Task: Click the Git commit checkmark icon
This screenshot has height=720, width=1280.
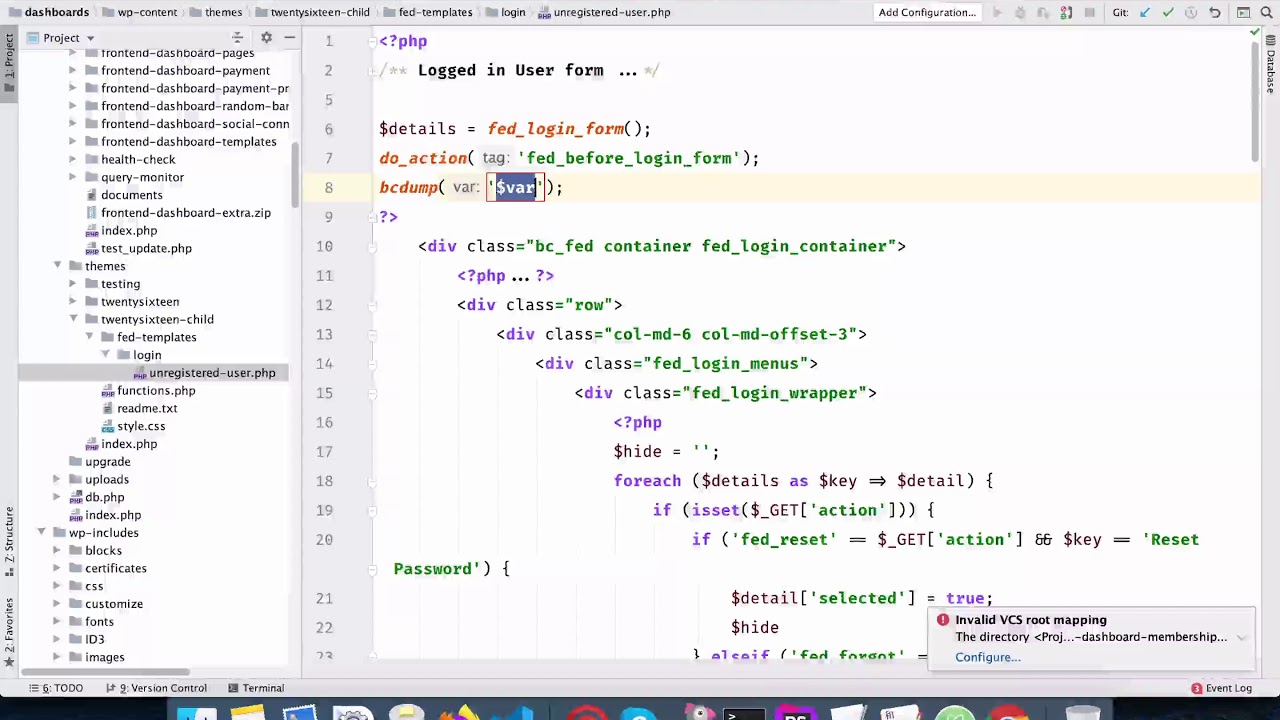Action: click(x=1168, y=12)
